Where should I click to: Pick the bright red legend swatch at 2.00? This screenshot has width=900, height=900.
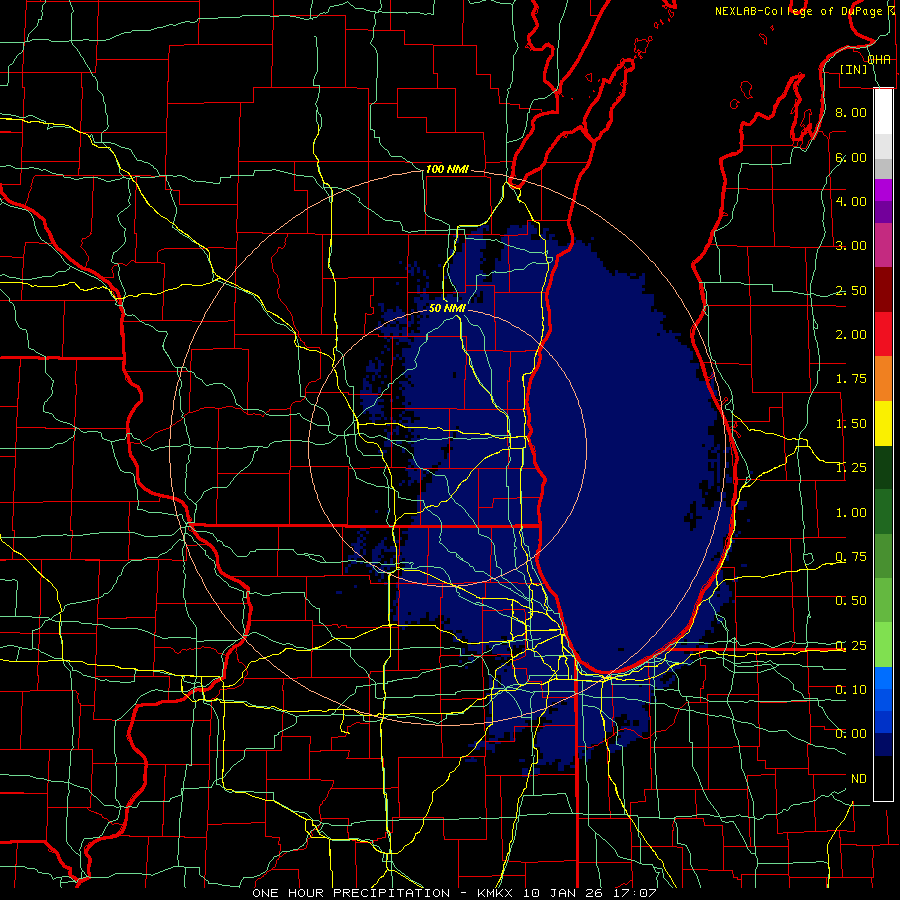point(883,335)
